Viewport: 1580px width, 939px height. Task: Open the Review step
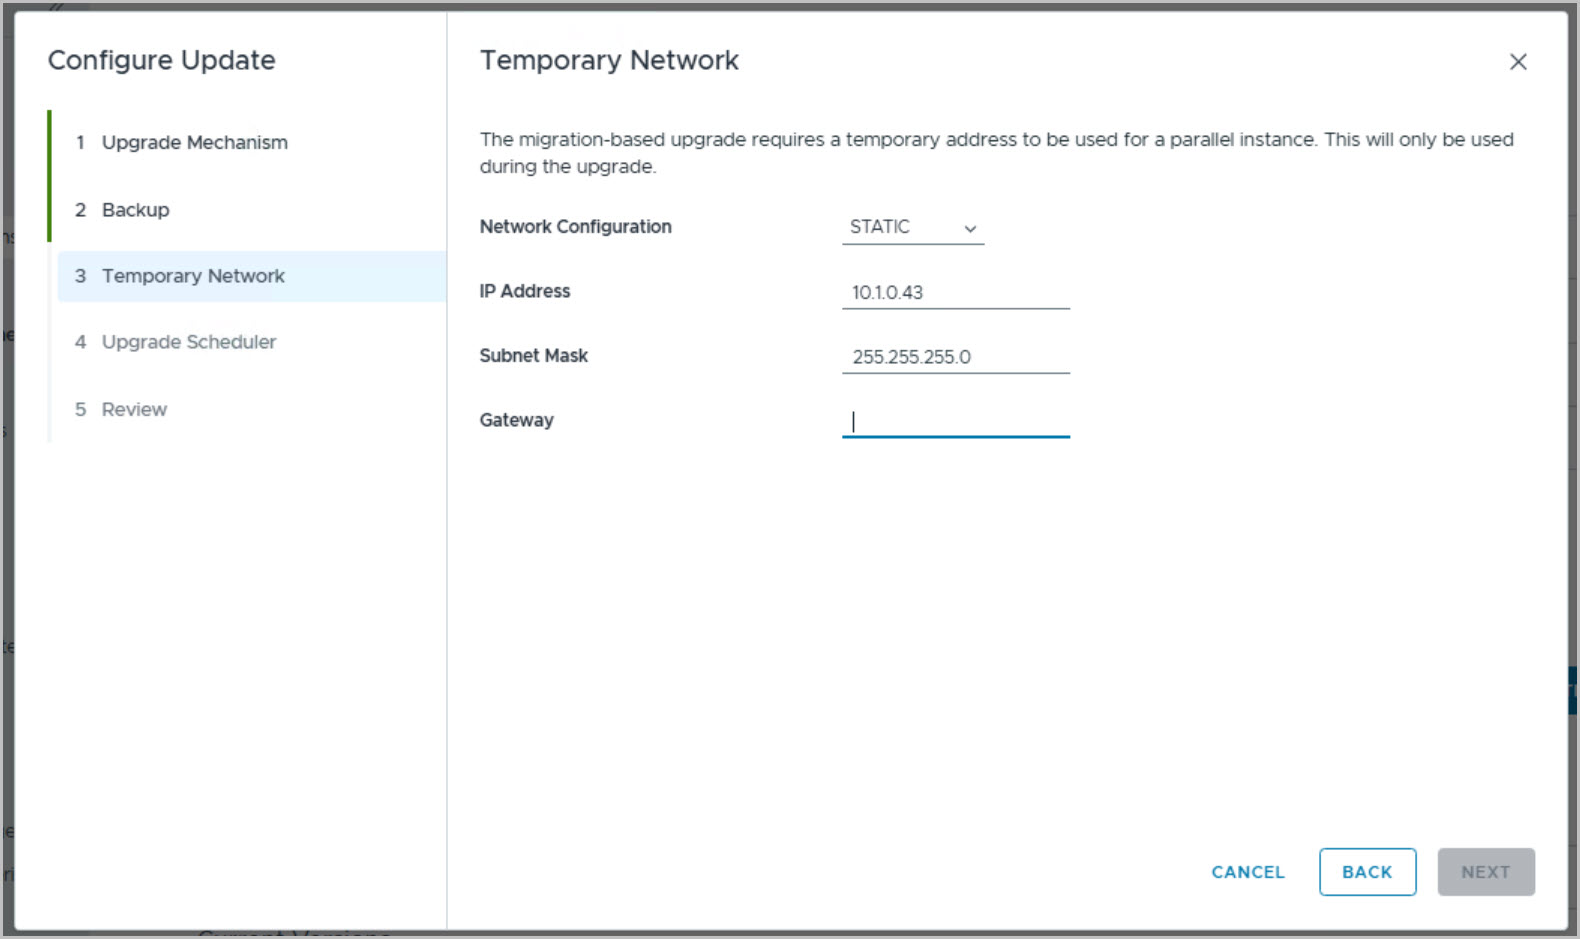coord(134,409)
